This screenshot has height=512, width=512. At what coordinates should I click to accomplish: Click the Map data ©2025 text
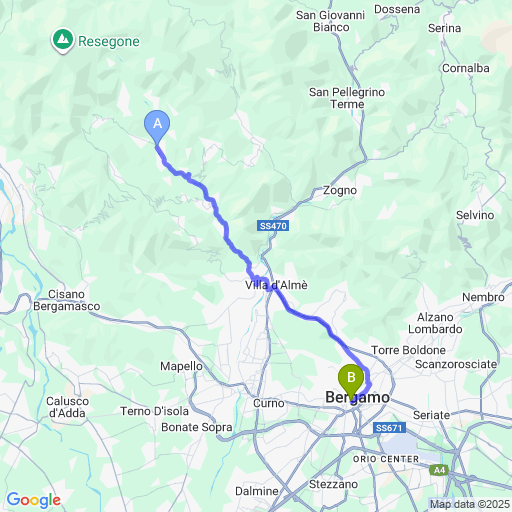(x=470, y=504)
